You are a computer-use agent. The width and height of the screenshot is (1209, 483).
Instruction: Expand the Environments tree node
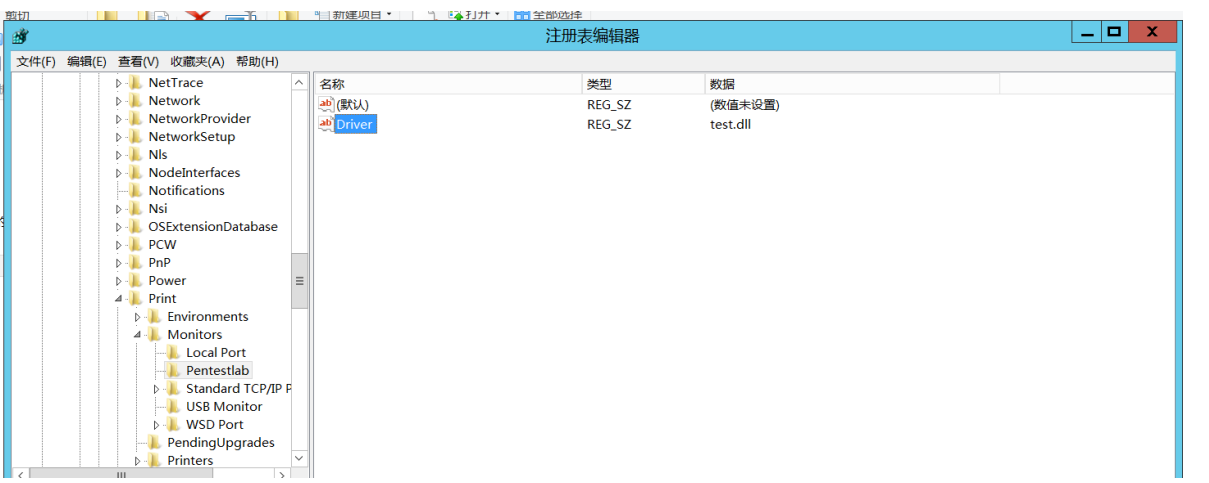tap(137, 316)
